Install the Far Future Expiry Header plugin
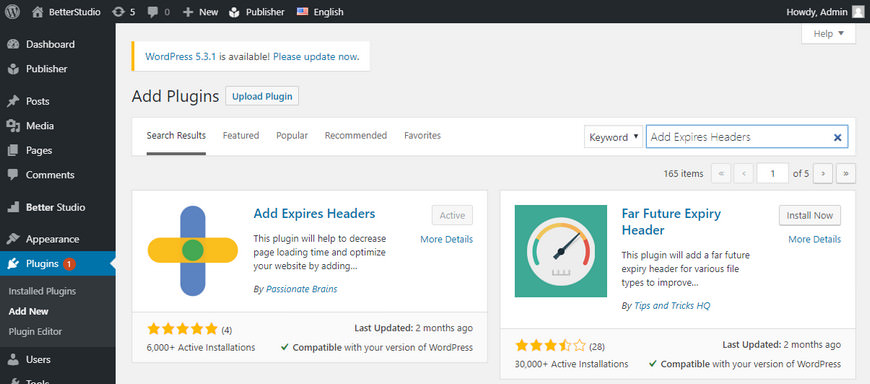This screenshot has width=870, height=384. pos(810,215)
